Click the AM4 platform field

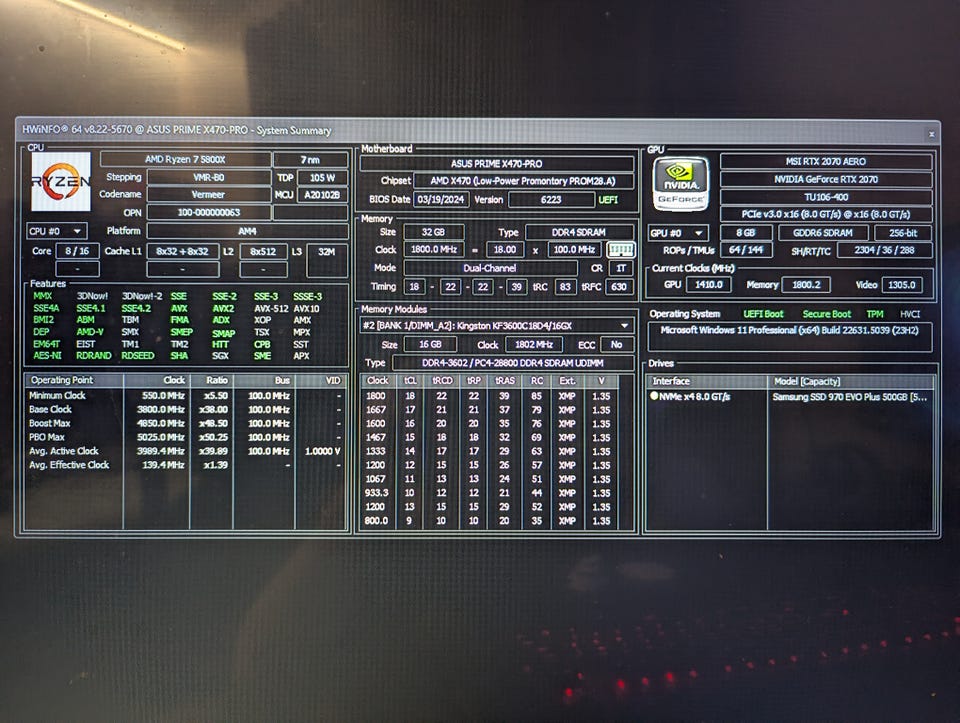pyautogui.click(x=247, y=231)
